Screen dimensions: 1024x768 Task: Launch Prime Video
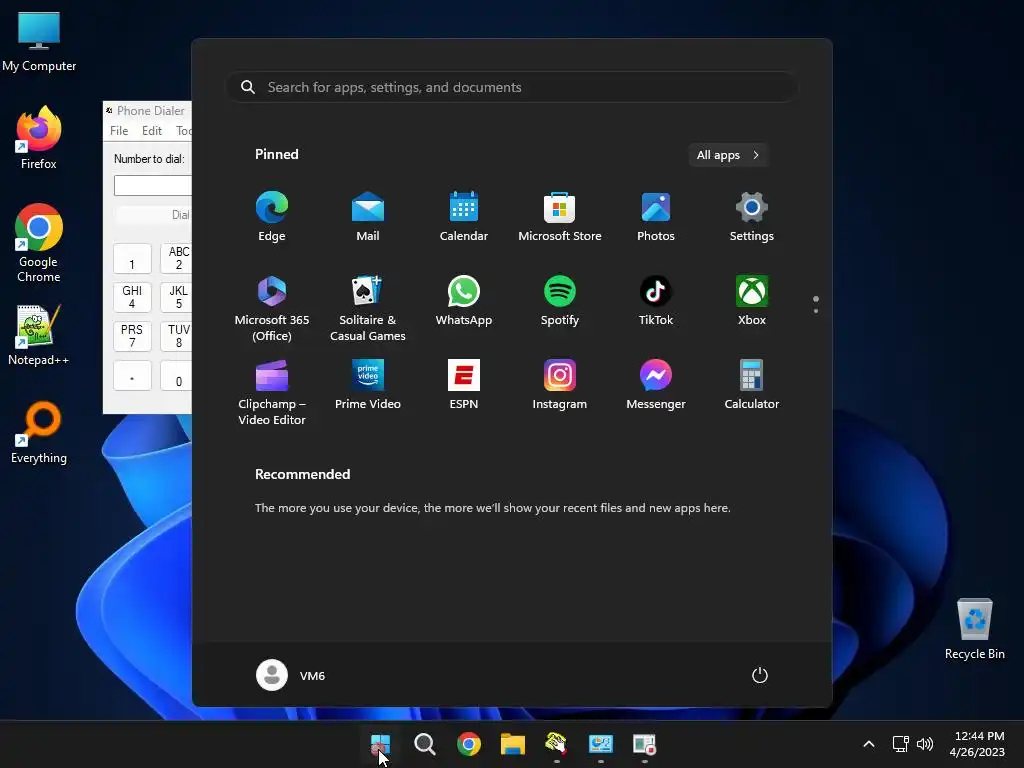pos(368,385)
